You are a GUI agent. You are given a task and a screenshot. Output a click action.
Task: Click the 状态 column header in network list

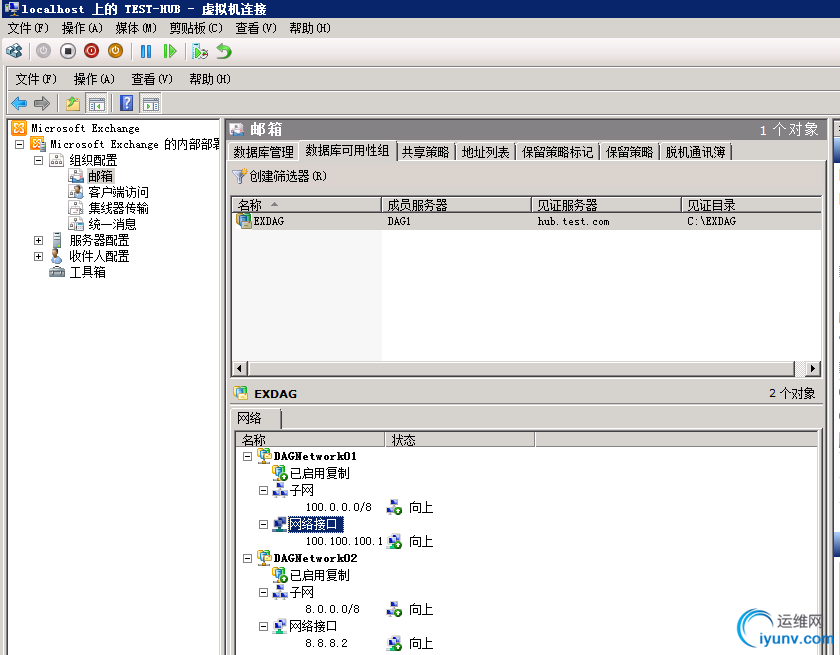coord(460,440)
